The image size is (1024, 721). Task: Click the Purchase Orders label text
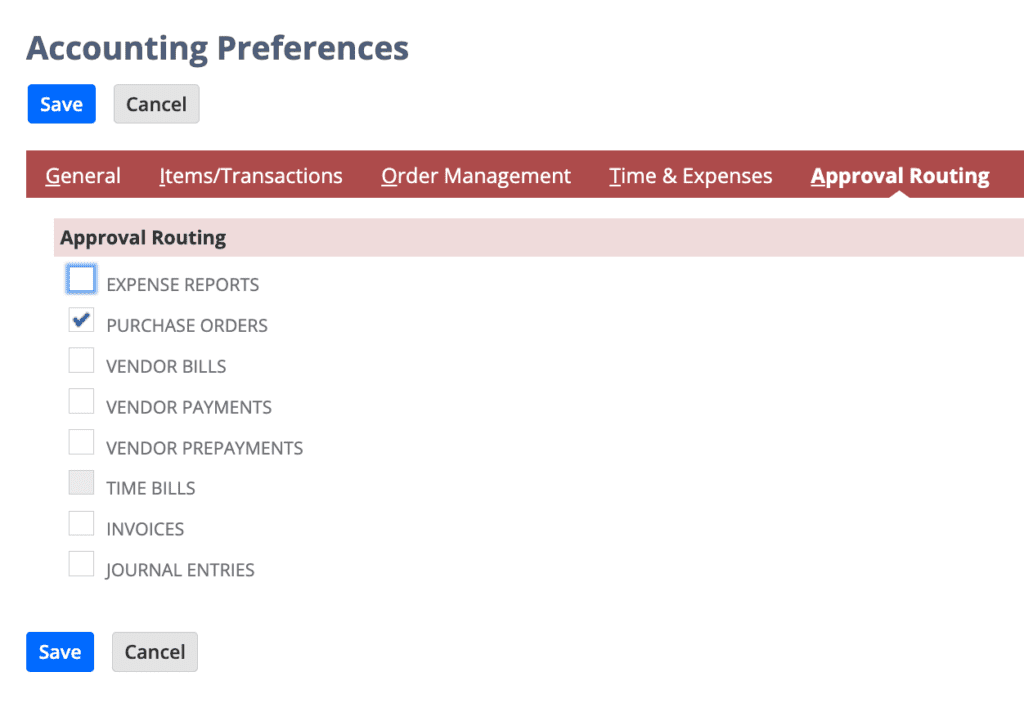(x=187, y=325)
